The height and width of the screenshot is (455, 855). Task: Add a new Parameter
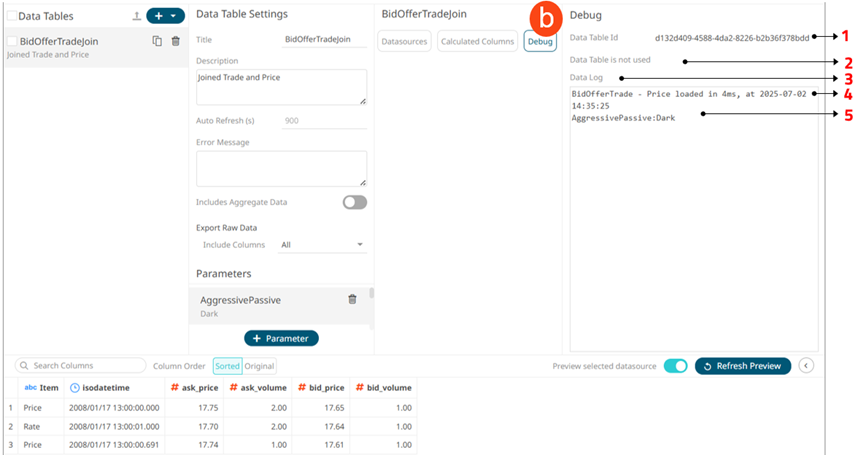(x=281, y=338)
